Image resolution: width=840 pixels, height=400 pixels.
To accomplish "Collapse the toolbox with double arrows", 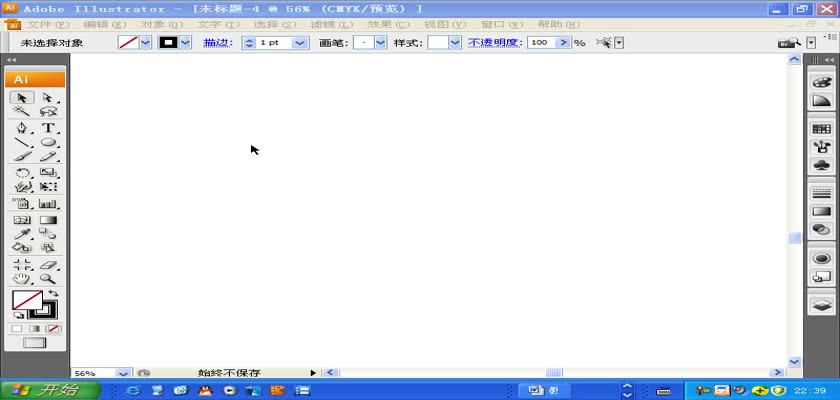I will [x=11, y=60].
